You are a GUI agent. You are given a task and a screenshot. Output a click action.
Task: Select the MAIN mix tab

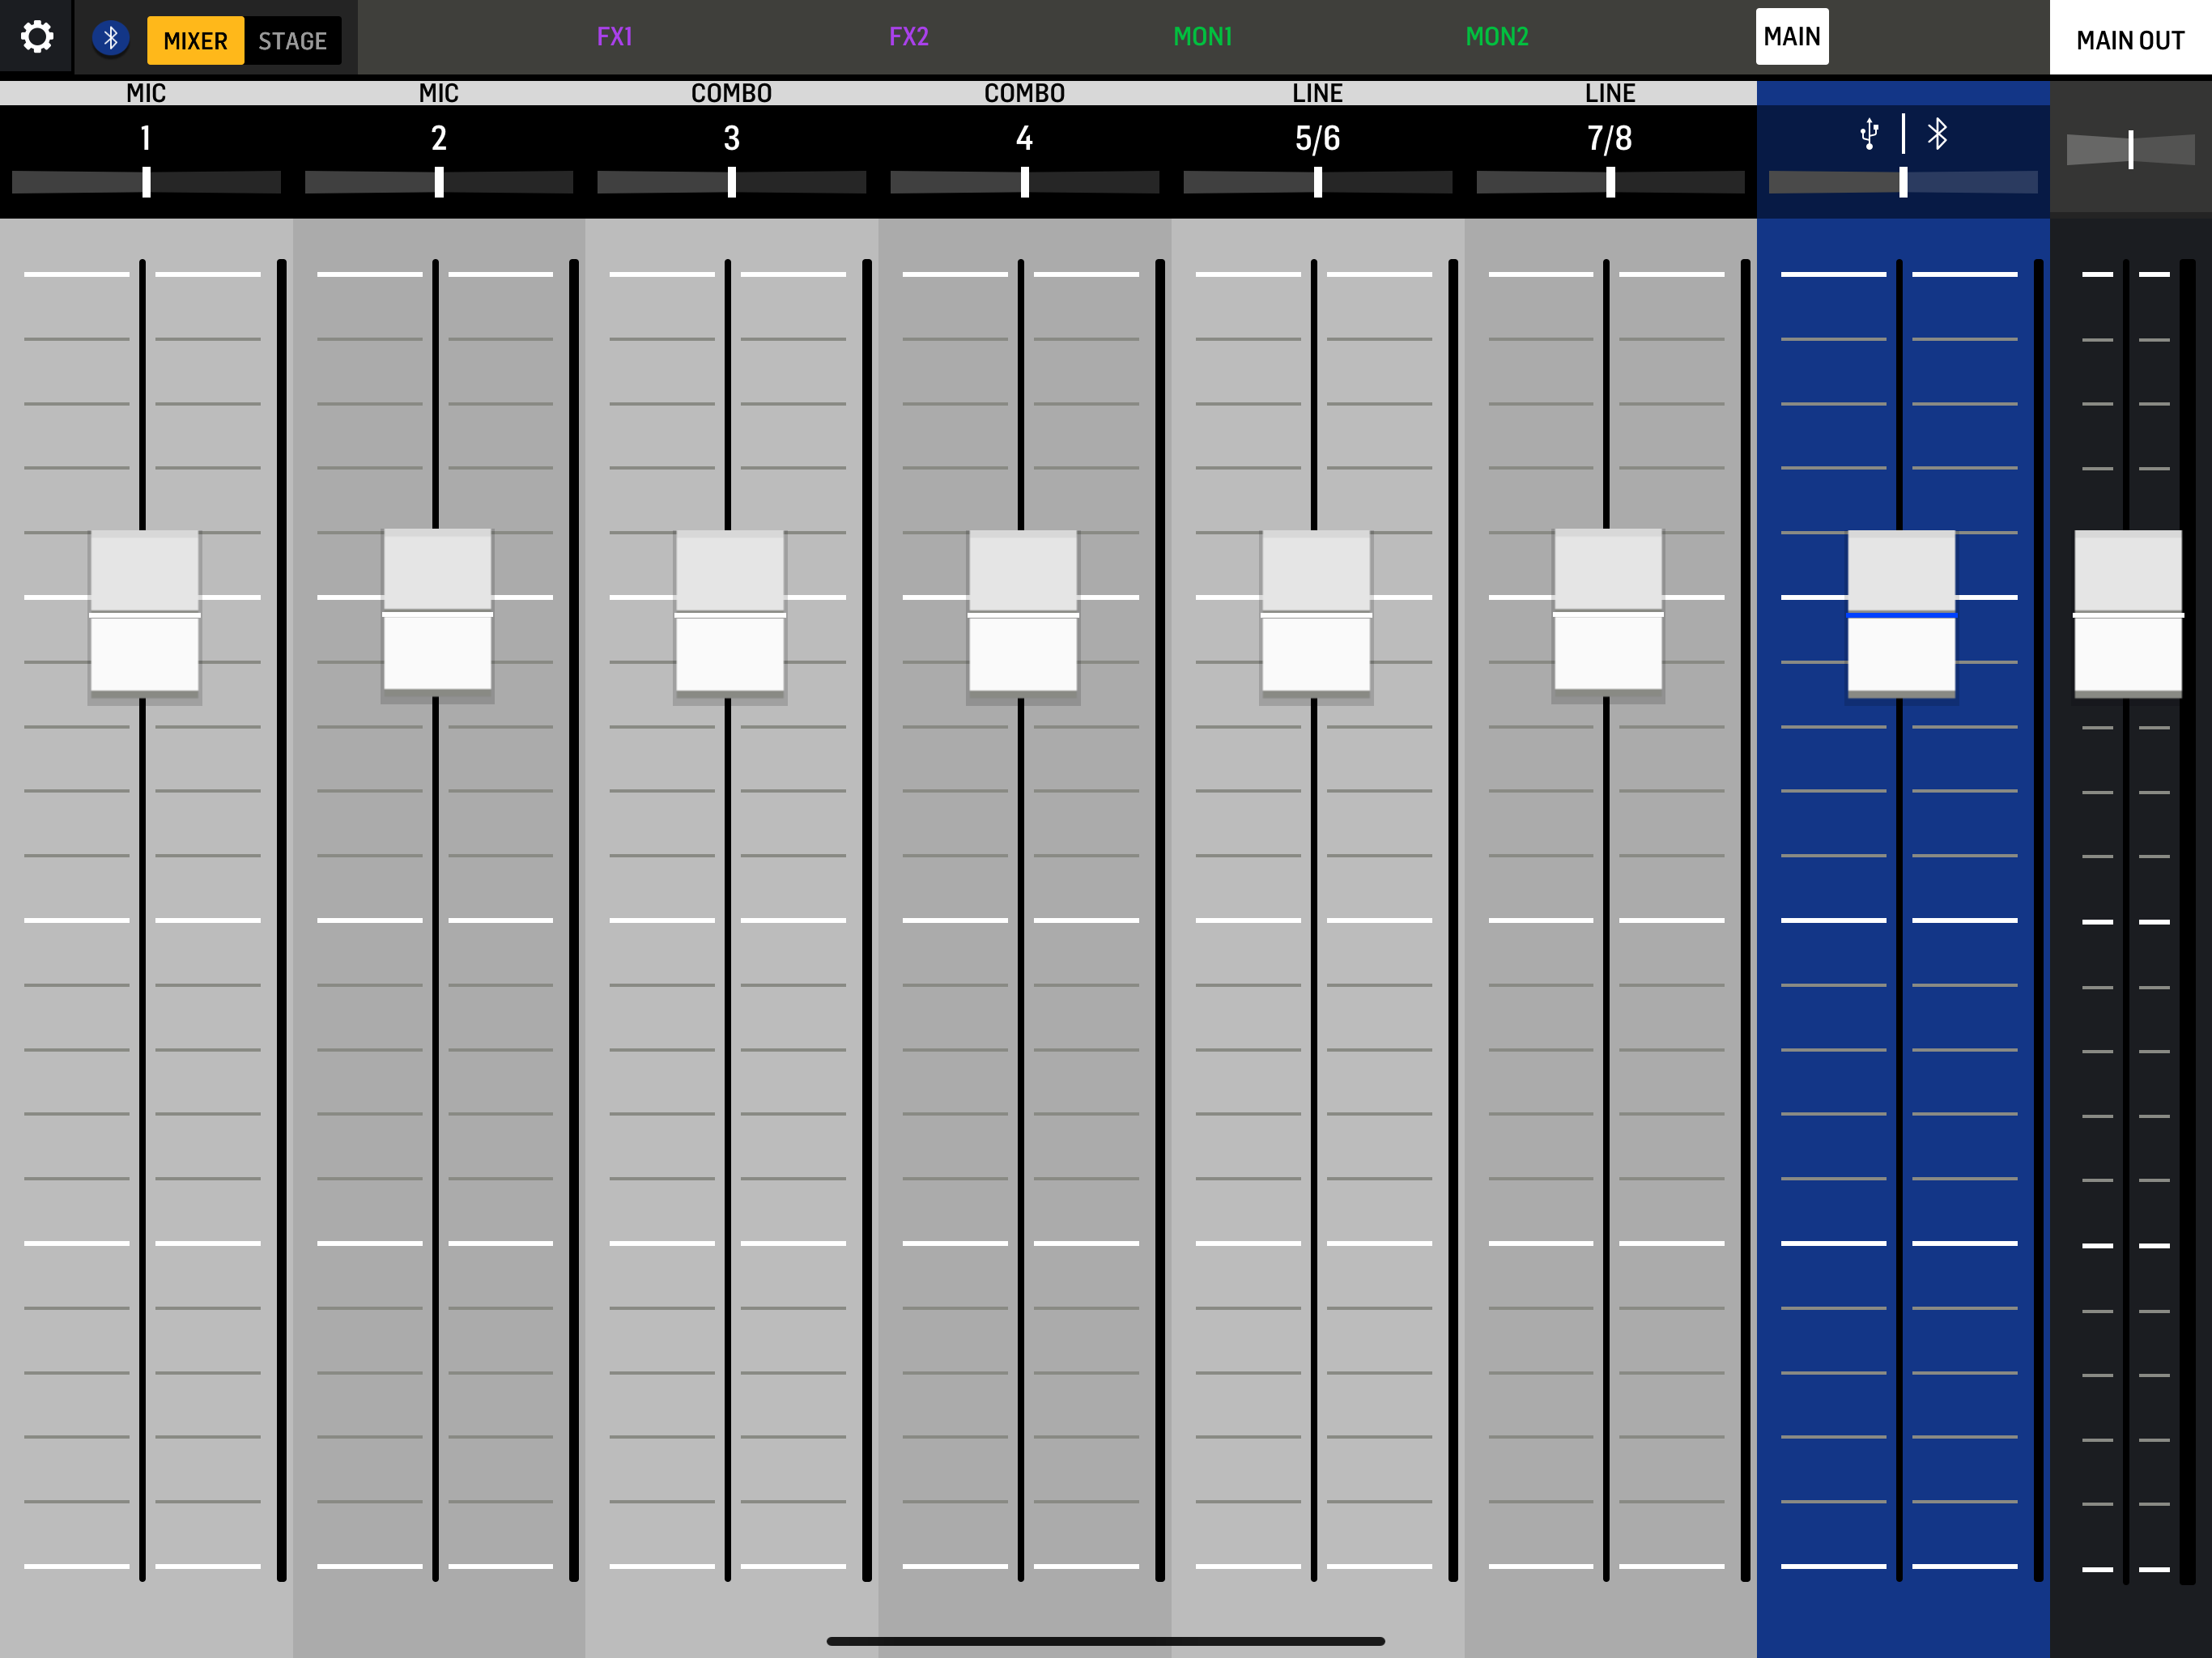click(x=1791, y=37)
